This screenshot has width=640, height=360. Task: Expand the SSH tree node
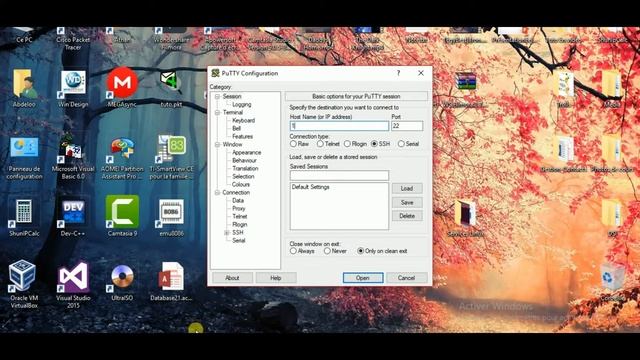[x=227, y=233]
